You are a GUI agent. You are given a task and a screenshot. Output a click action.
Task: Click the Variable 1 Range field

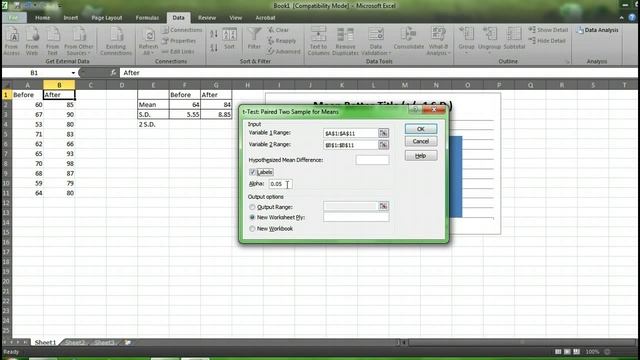(351, 133)
